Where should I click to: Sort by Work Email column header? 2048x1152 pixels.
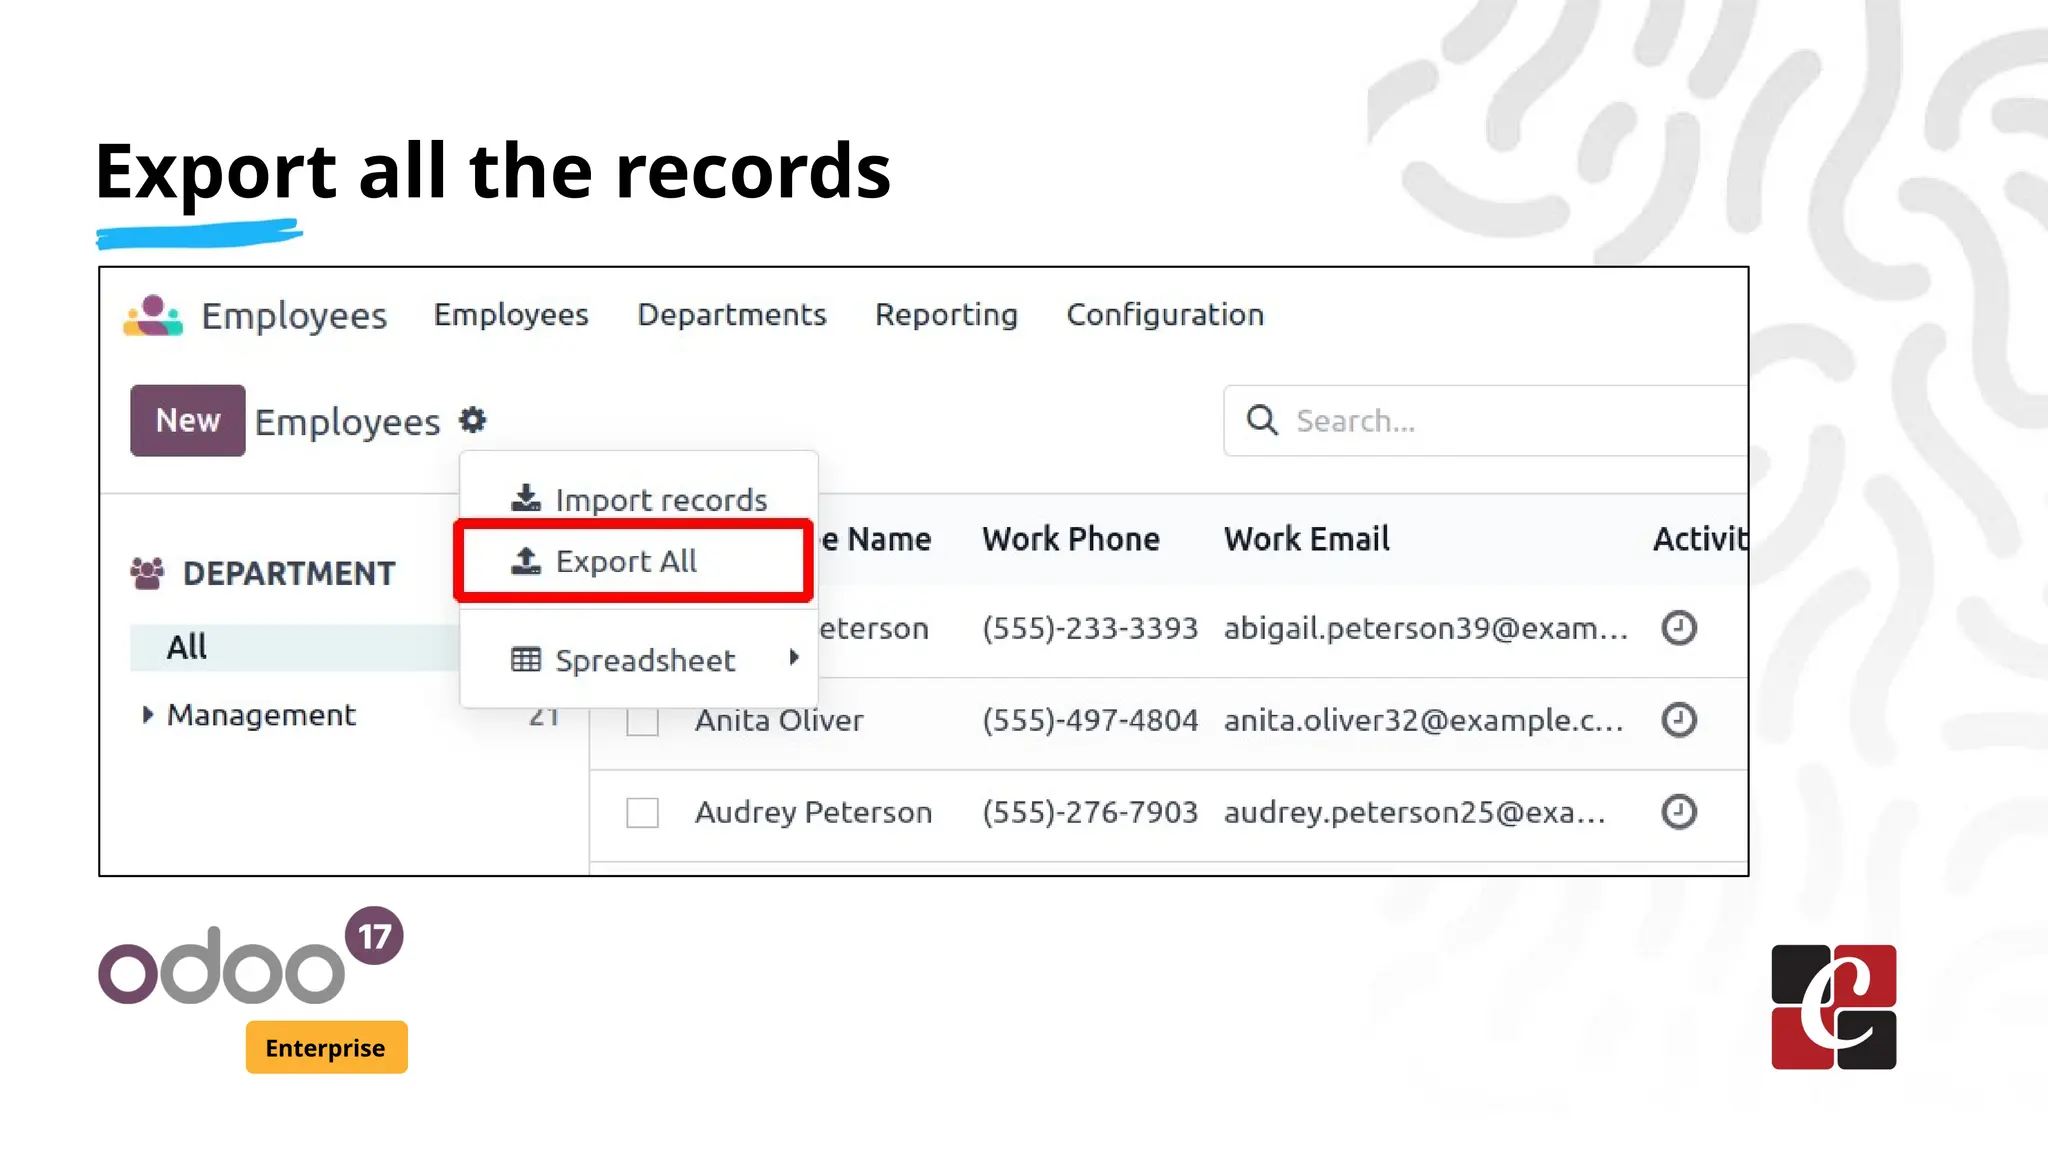pyautogui.click(x=1307, y=539)
